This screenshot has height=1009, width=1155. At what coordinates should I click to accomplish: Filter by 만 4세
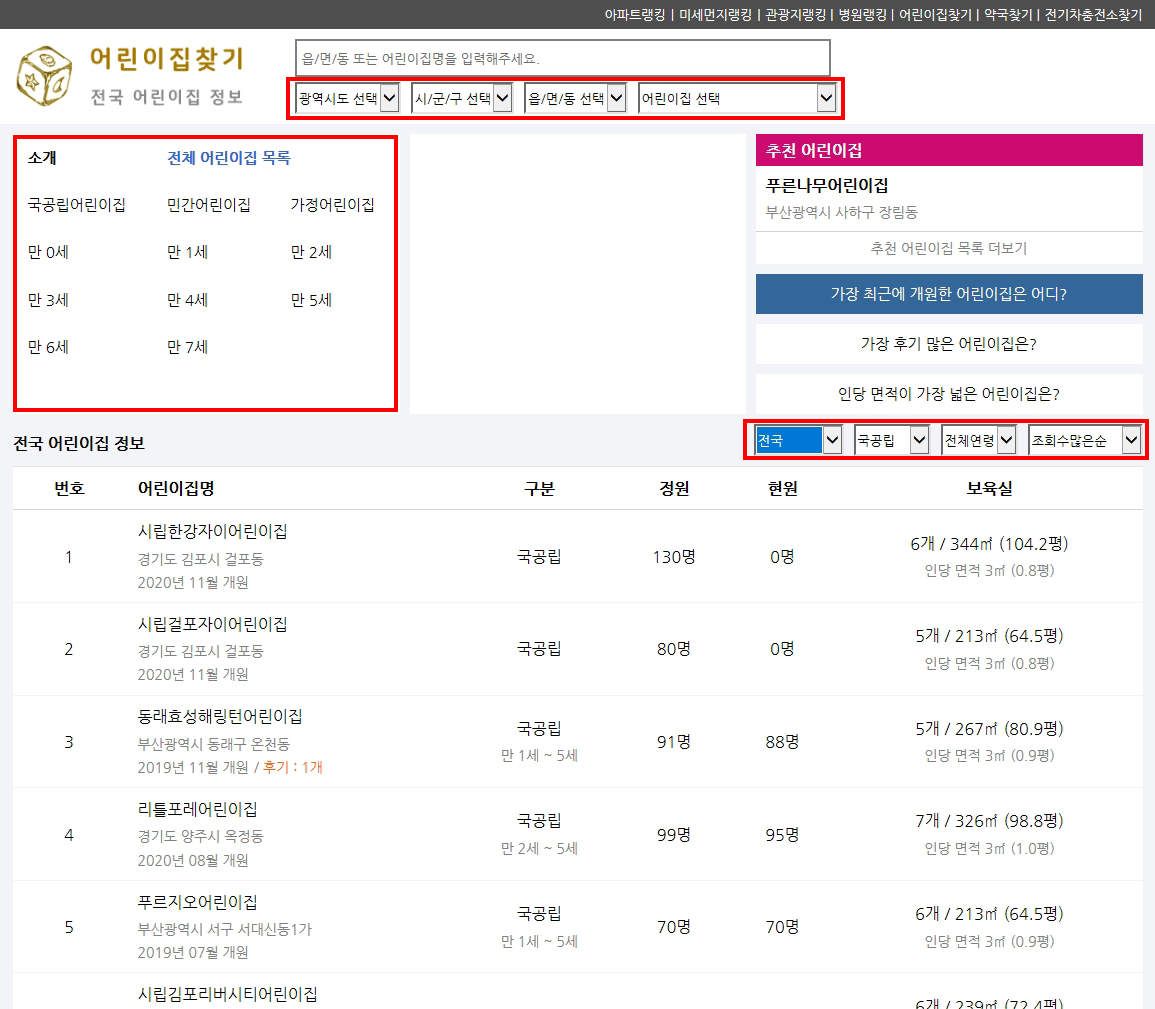tap(187, 300)
